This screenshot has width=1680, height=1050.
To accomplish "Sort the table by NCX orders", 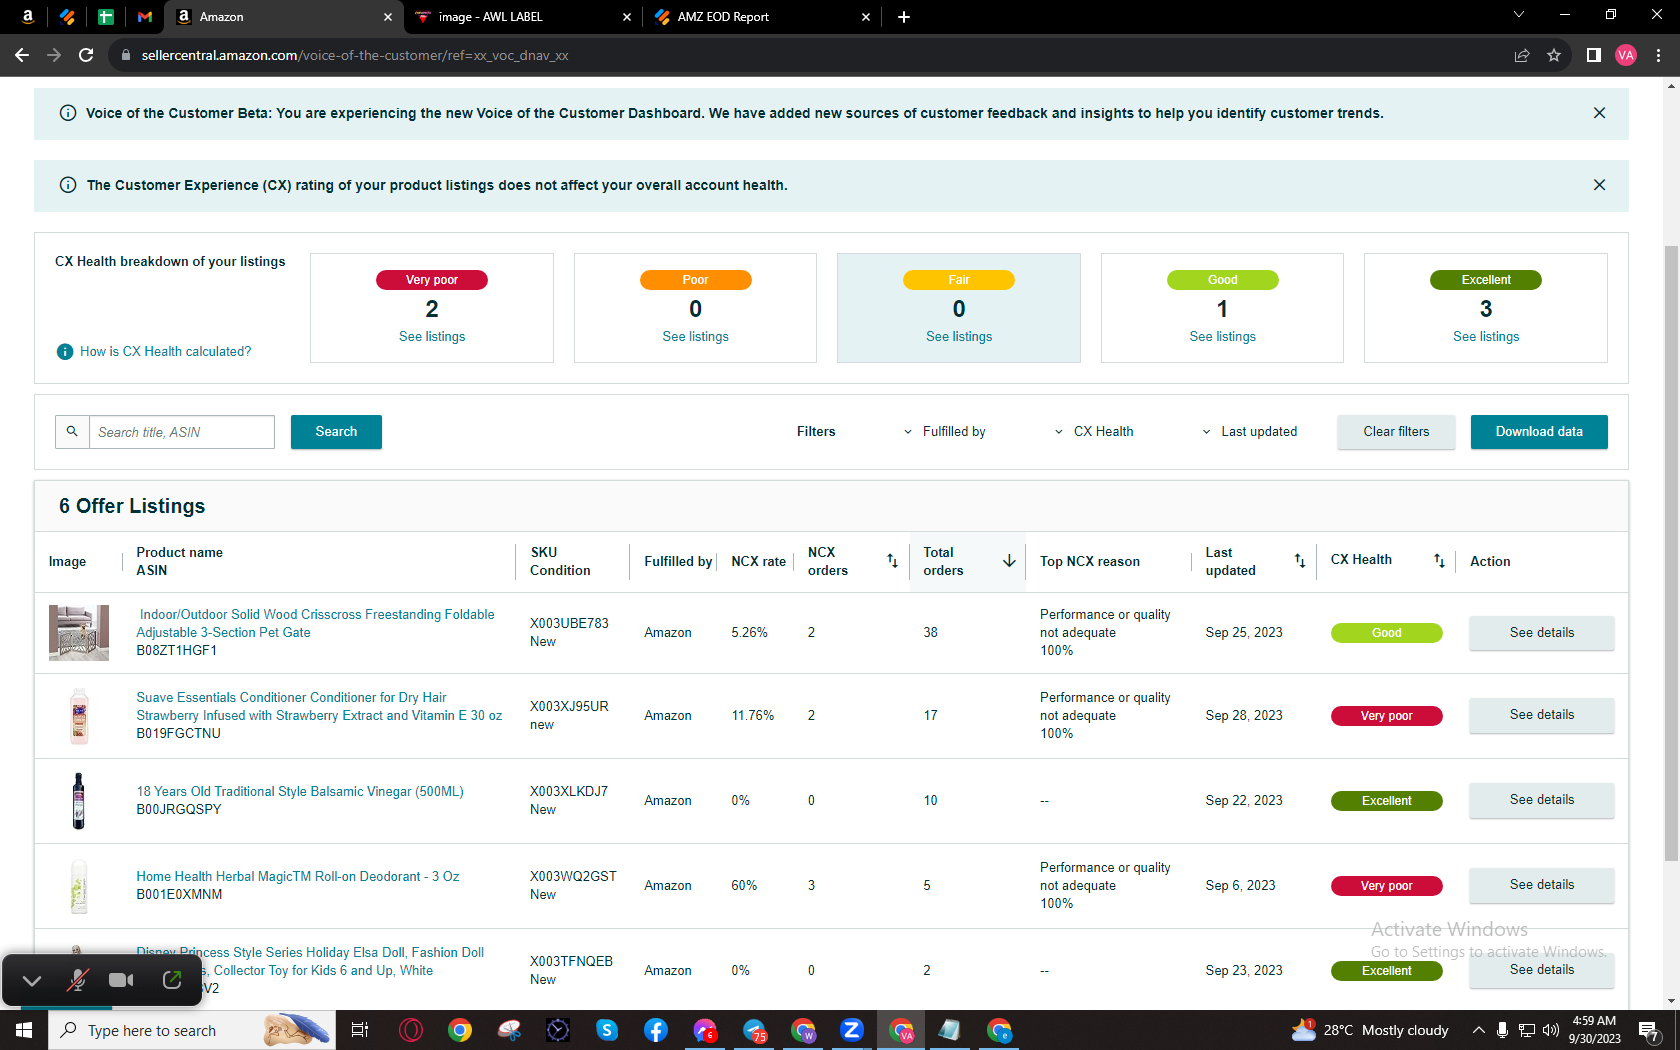I will (x=892, y=561).
